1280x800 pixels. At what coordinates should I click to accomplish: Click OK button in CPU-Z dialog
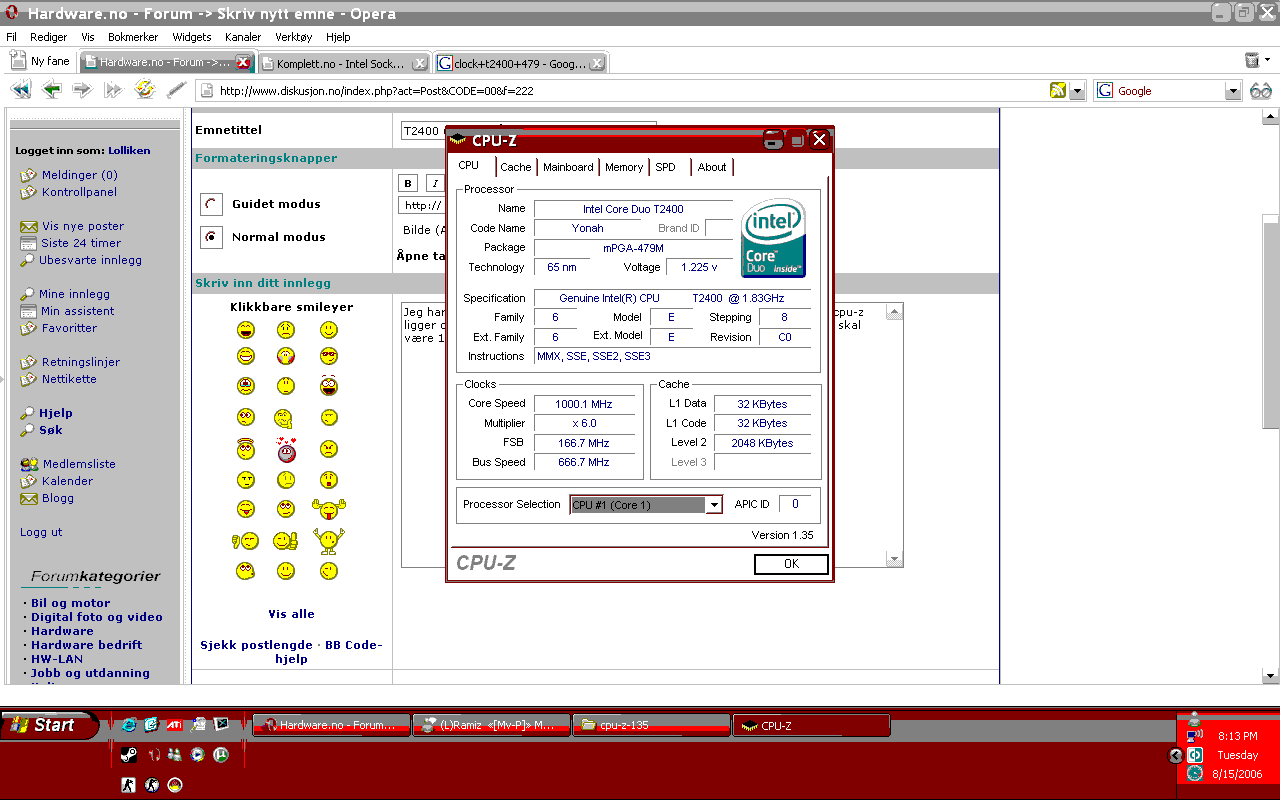pos(791,564)
